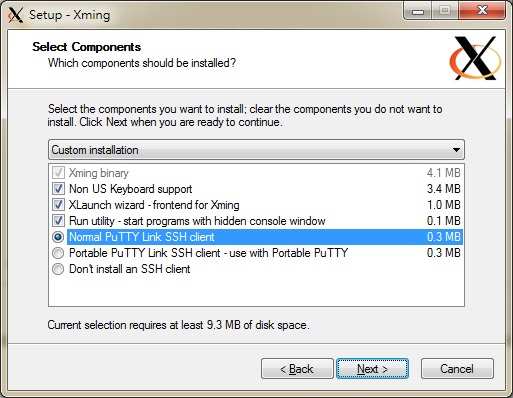Toggle XLaunch wizard checkbox
This screenshot has width=513, height=398.
coord(58,205)
